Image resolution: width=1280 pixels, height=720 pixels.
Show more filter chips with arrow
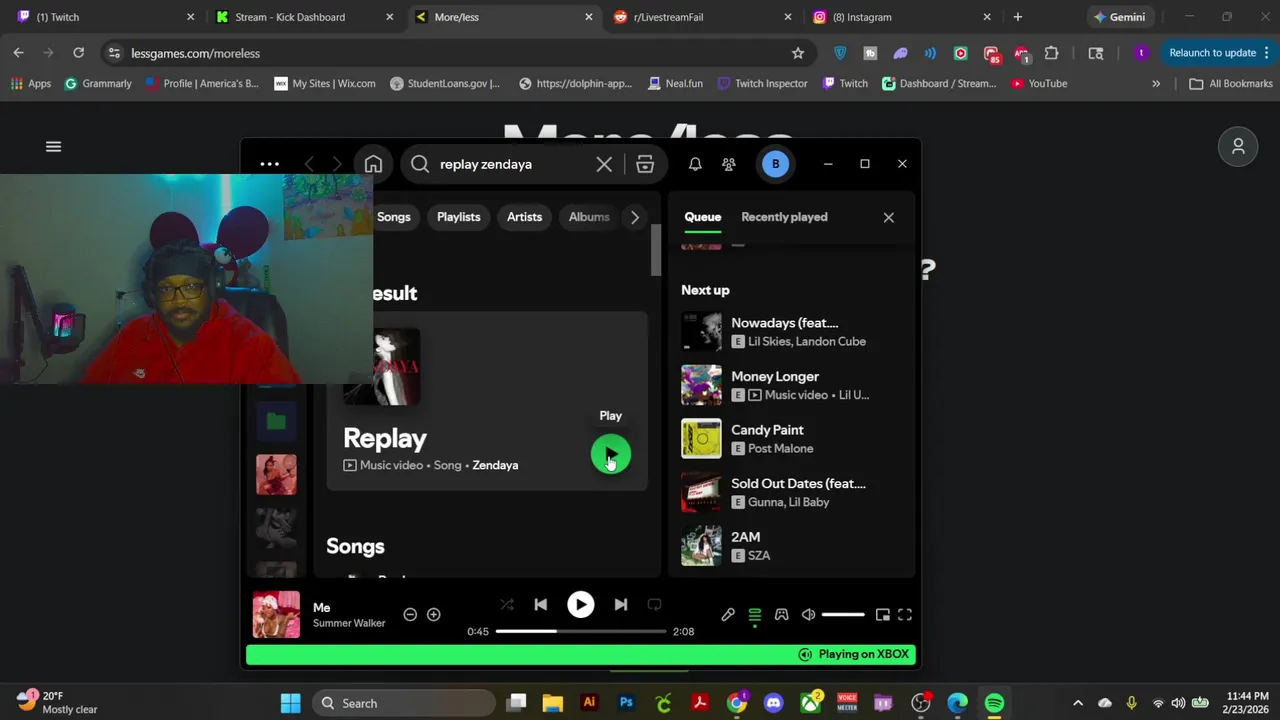[634, 217]
